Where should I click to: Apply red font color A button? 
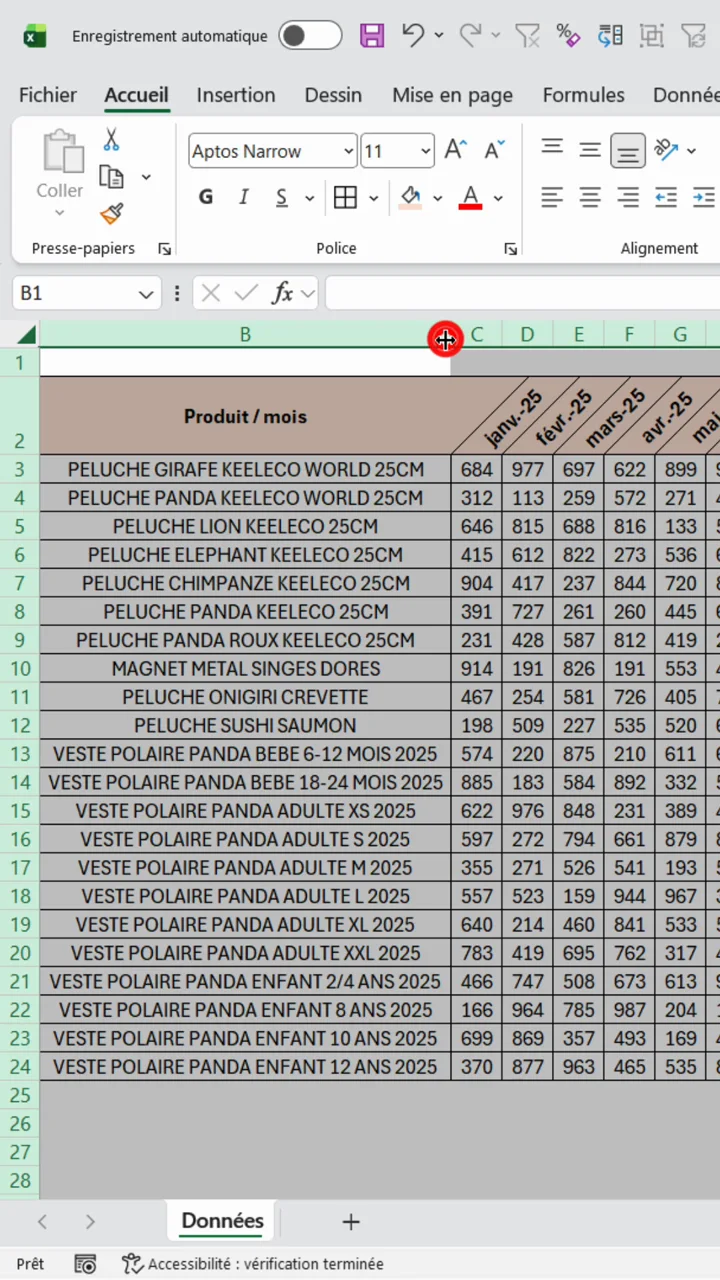coord(470,197)
